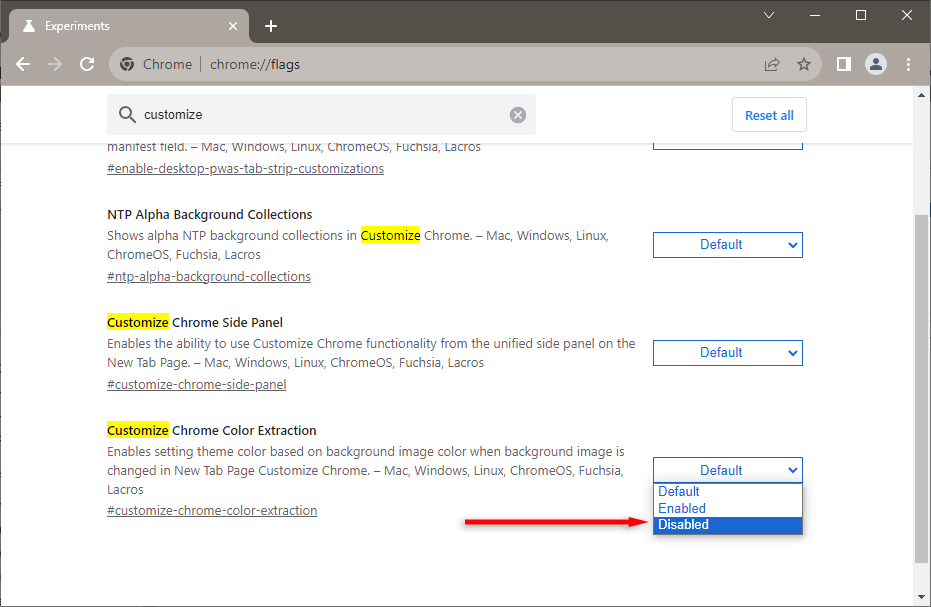Viewport: 931px width, 607px height.
Task: Open Customize Chrome Side Panel dropdown
Action: coord(727,353)
